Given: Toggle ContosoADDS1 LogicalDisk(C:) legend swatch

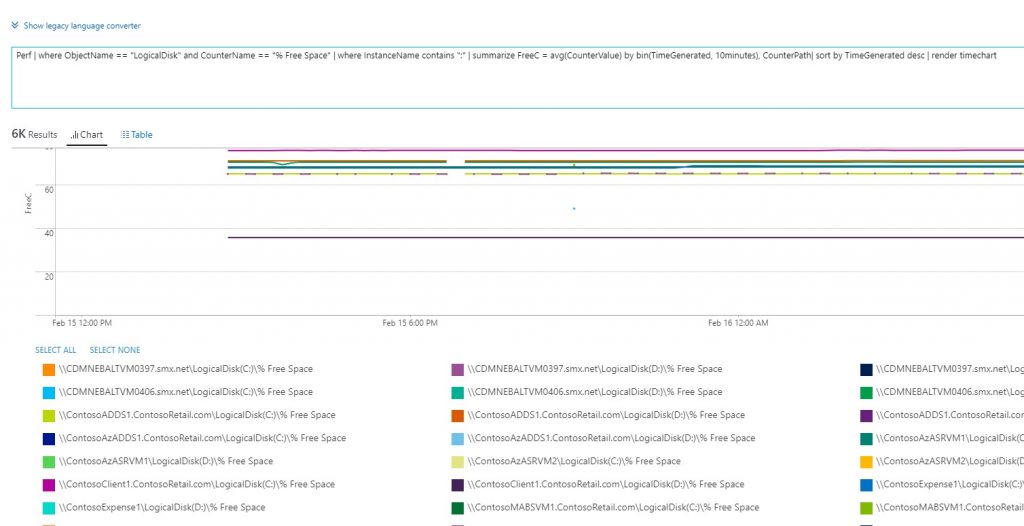Looking at the screenshot, I should tap(49, 415).
